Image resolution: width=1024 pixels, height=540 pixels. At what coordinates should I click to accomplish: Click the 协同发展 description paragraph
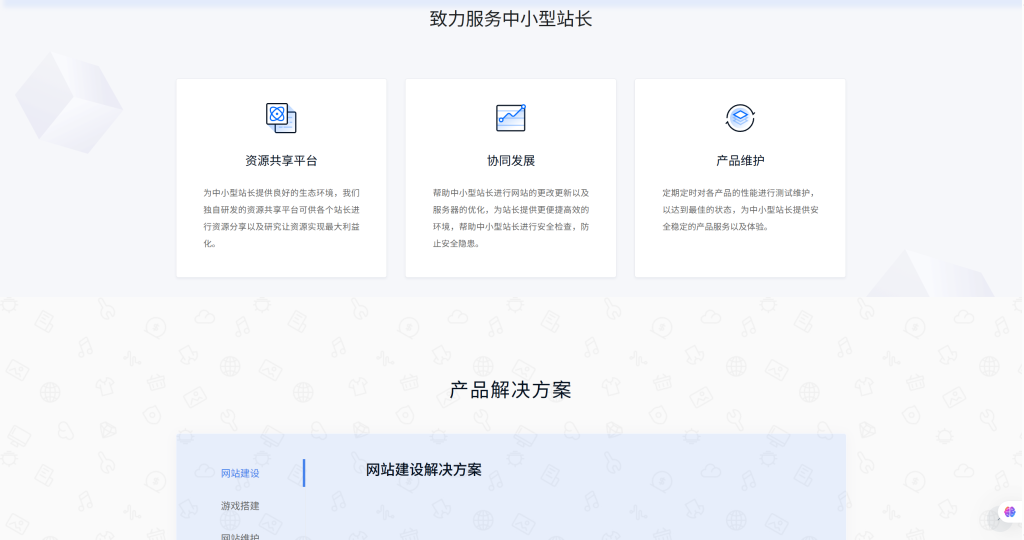511,218
